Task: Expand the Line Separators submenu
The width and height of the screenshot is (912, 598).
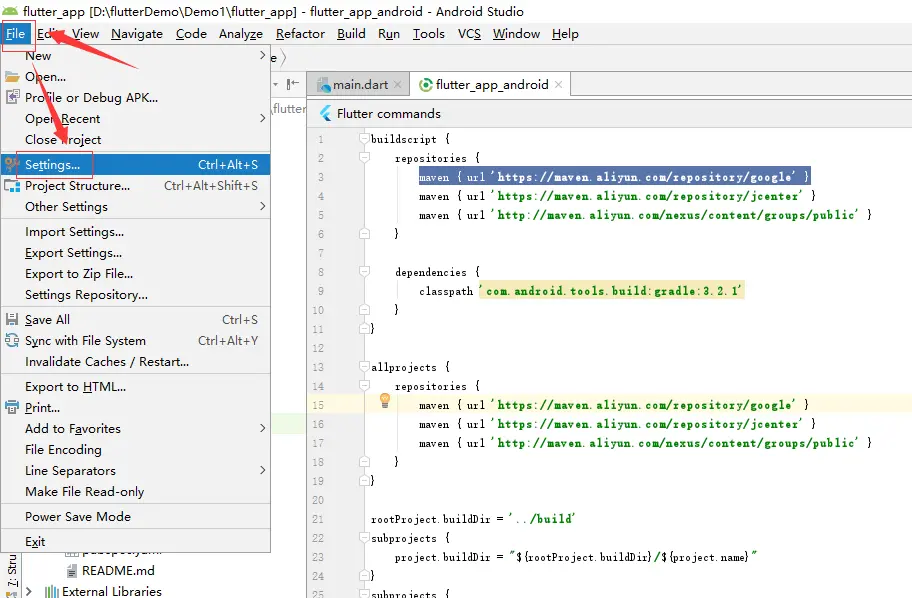Action: click(136, 471)
